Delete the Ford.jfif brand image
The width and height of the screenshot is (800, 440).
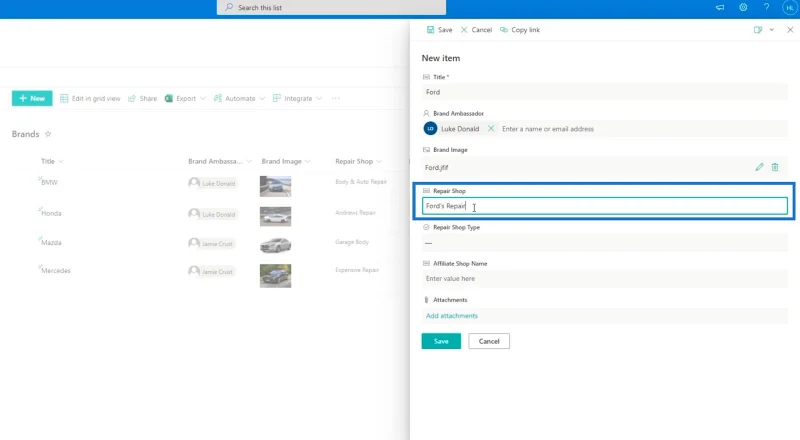pyautogui.click(x=775, y=167)
